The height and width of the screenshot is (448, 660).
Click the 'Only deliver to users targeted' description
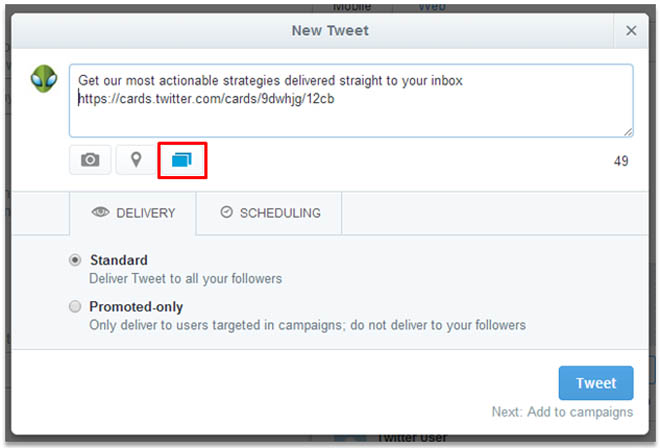tap(308, 325)
